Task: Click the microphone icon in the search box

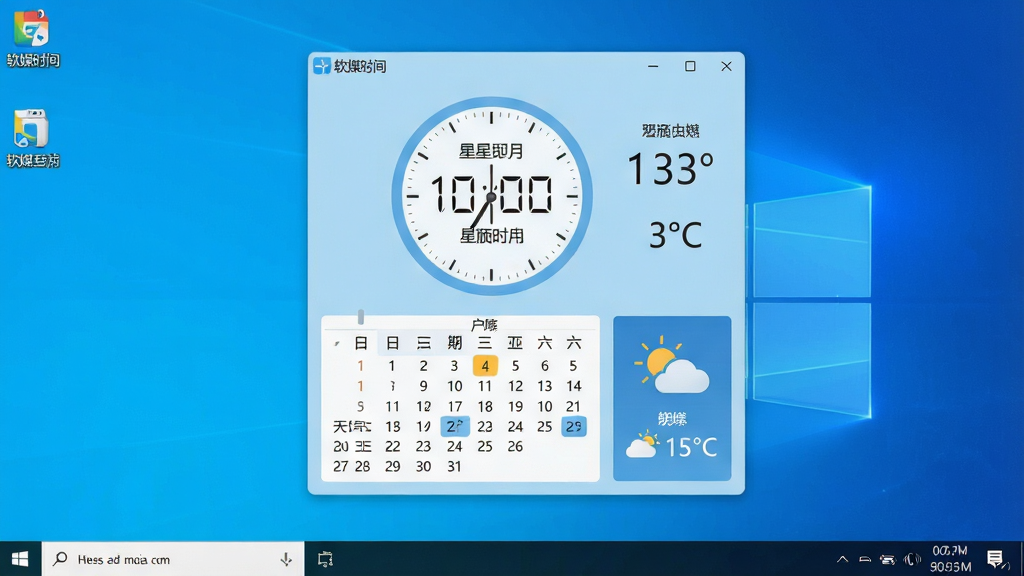Action: 286,559
